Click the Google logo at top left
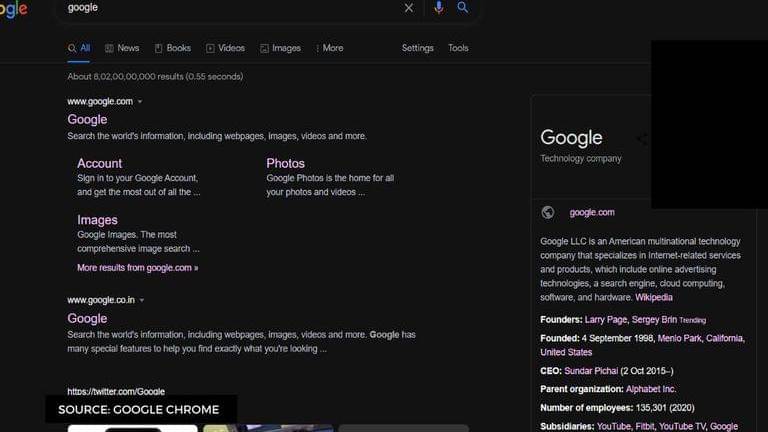 coord(14,9)
